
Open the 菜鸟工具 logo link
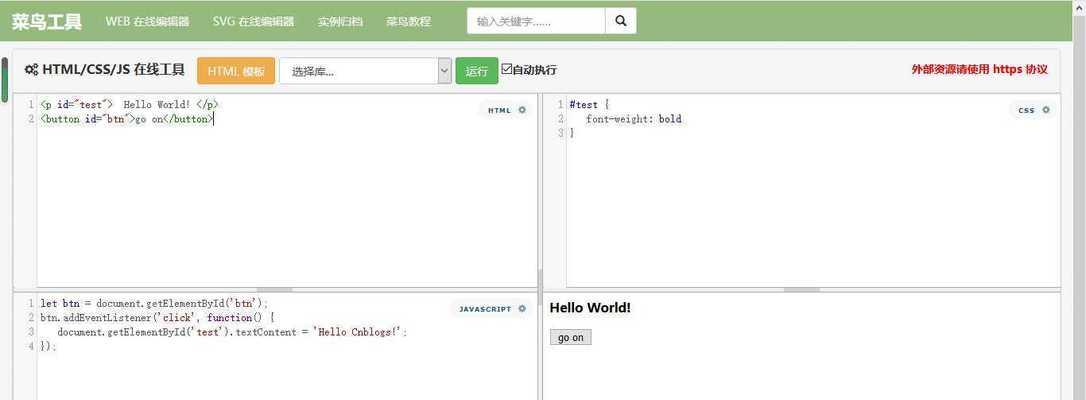46,21
